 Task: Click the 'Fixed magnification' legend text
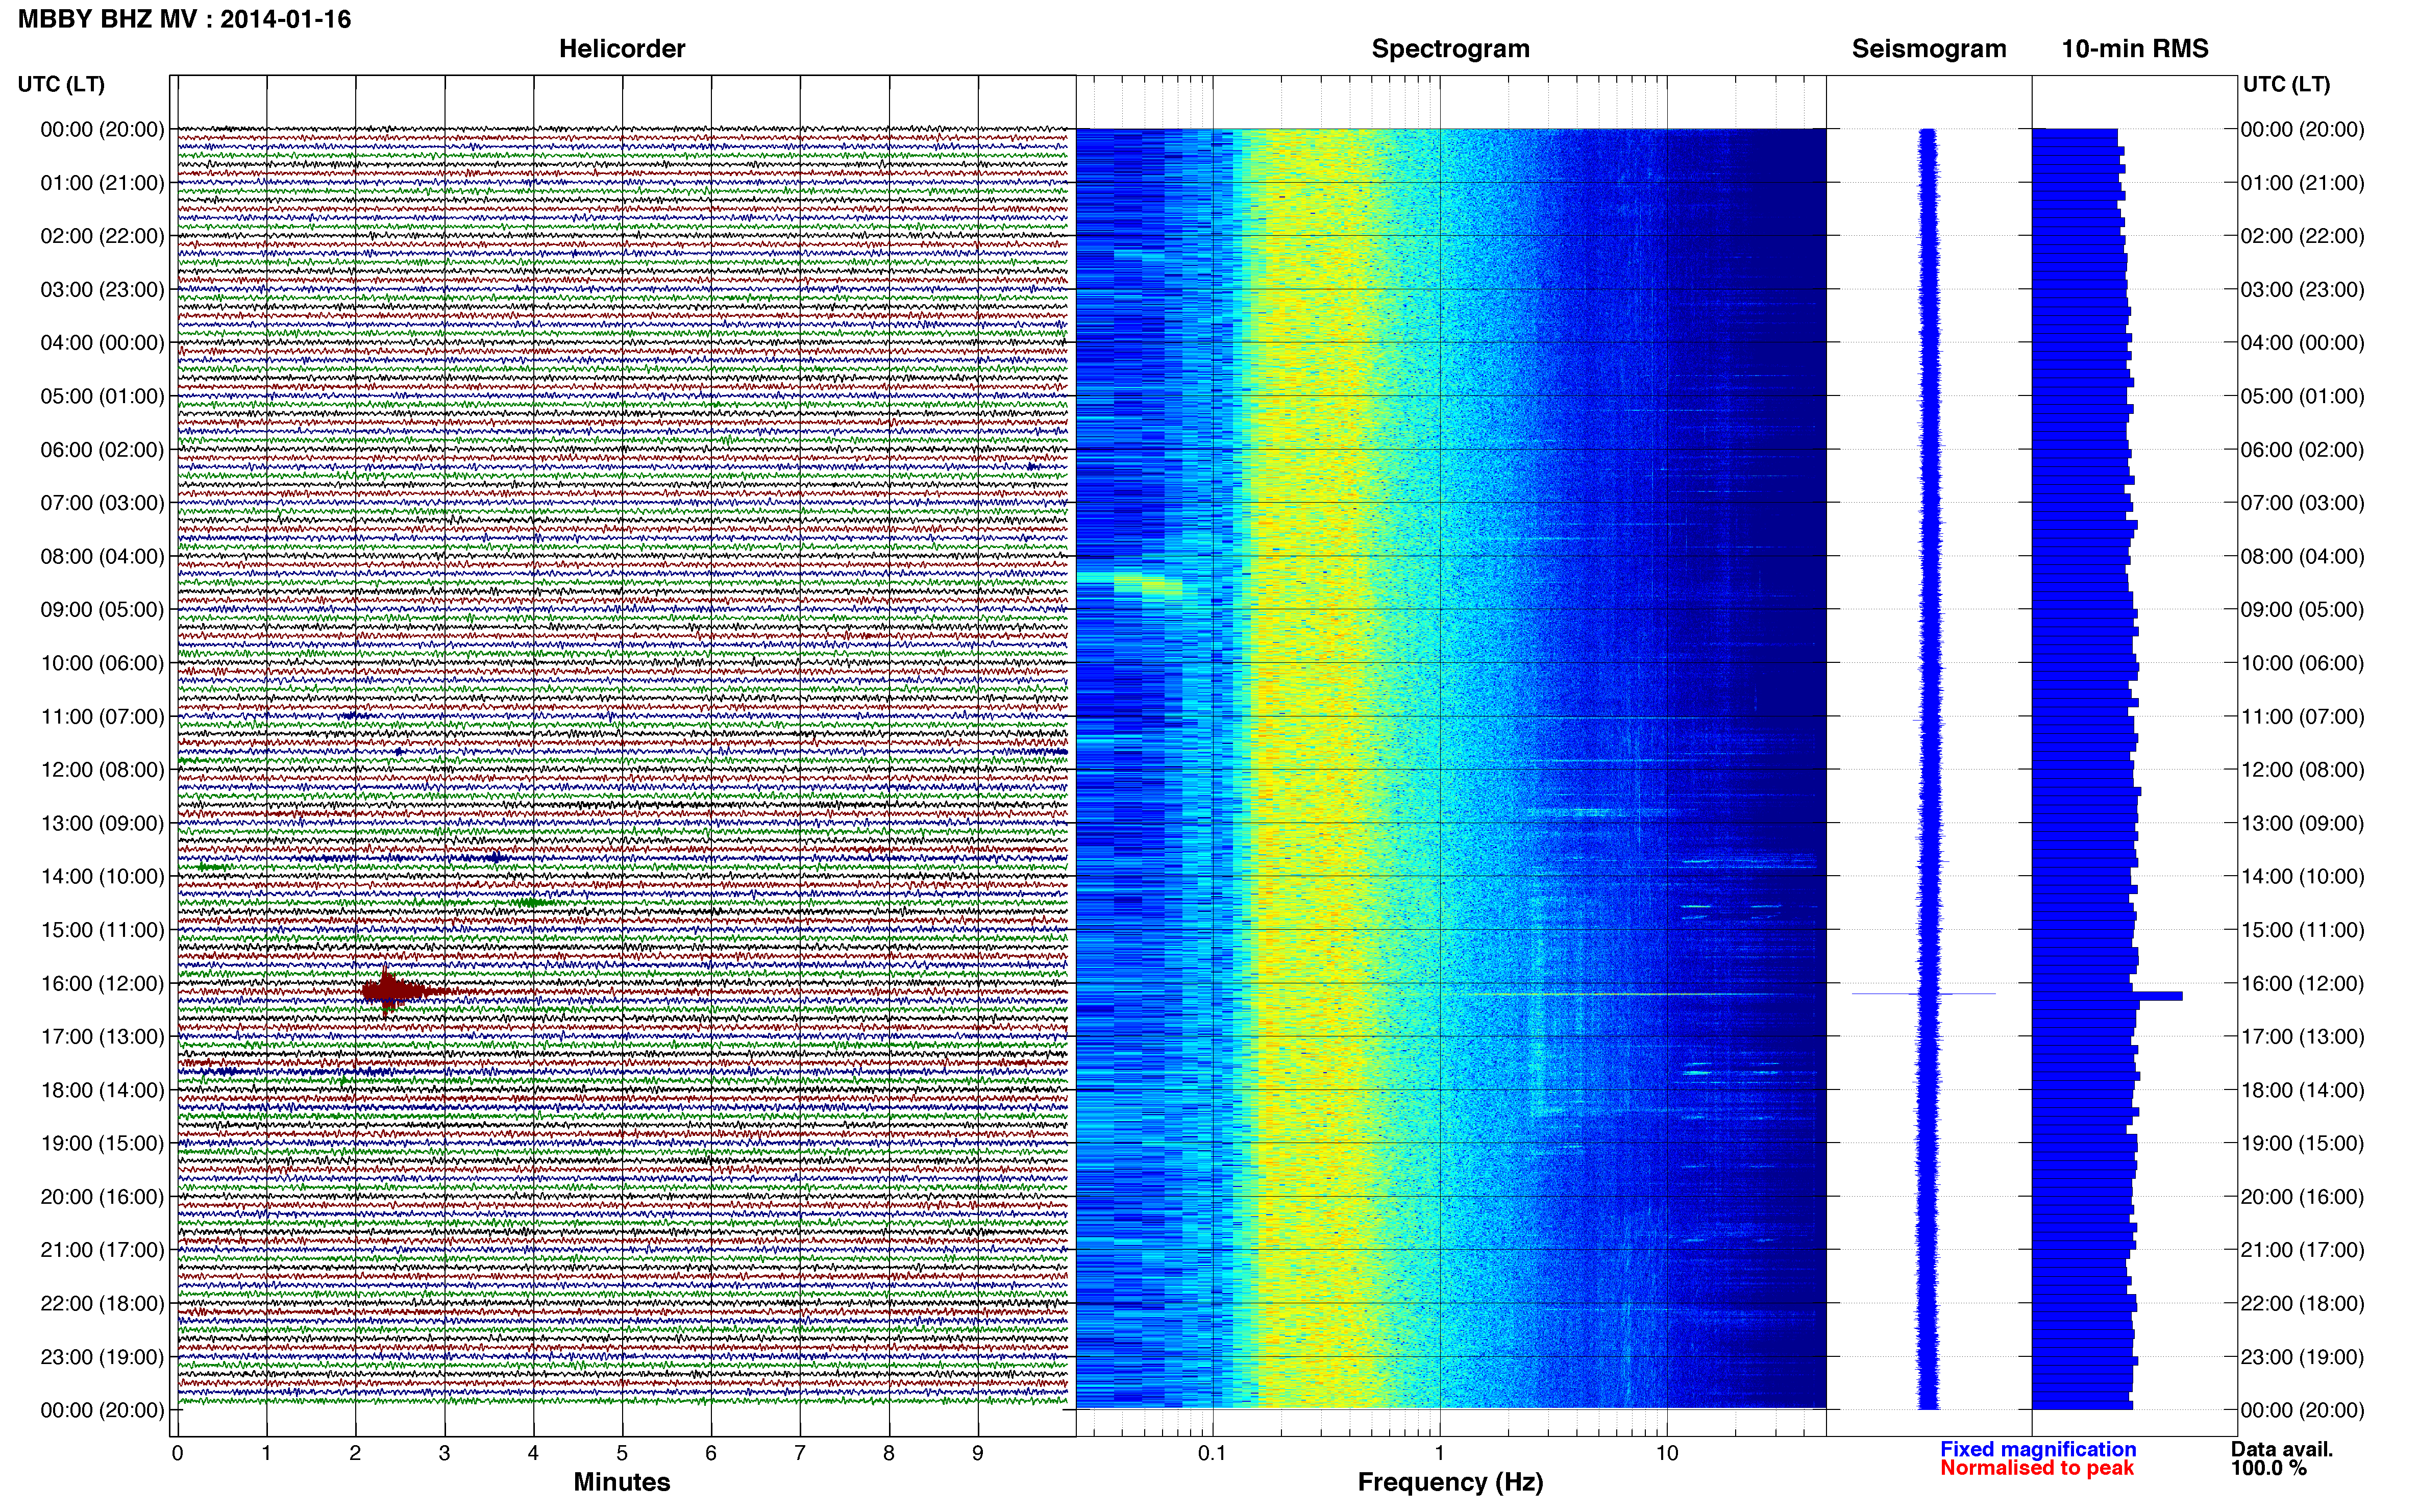pyautogui.click(x=2038, y=1449)
